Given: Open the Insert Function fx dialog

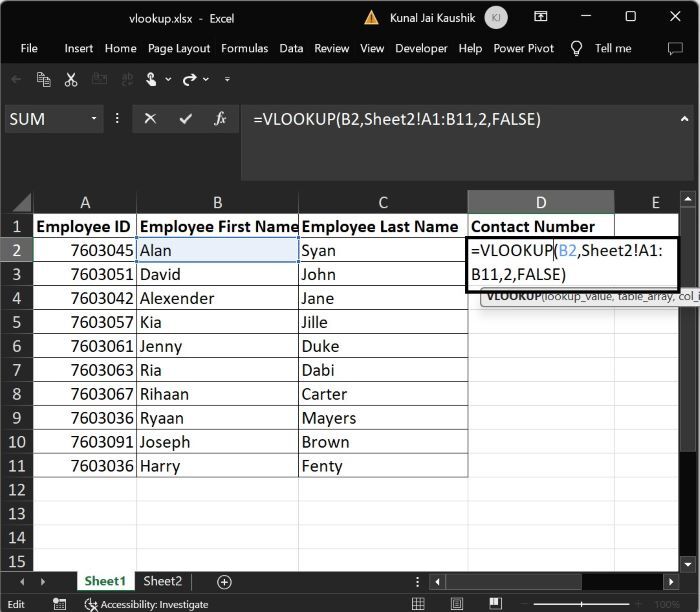Looking at the screenshot, I should 220,119.
